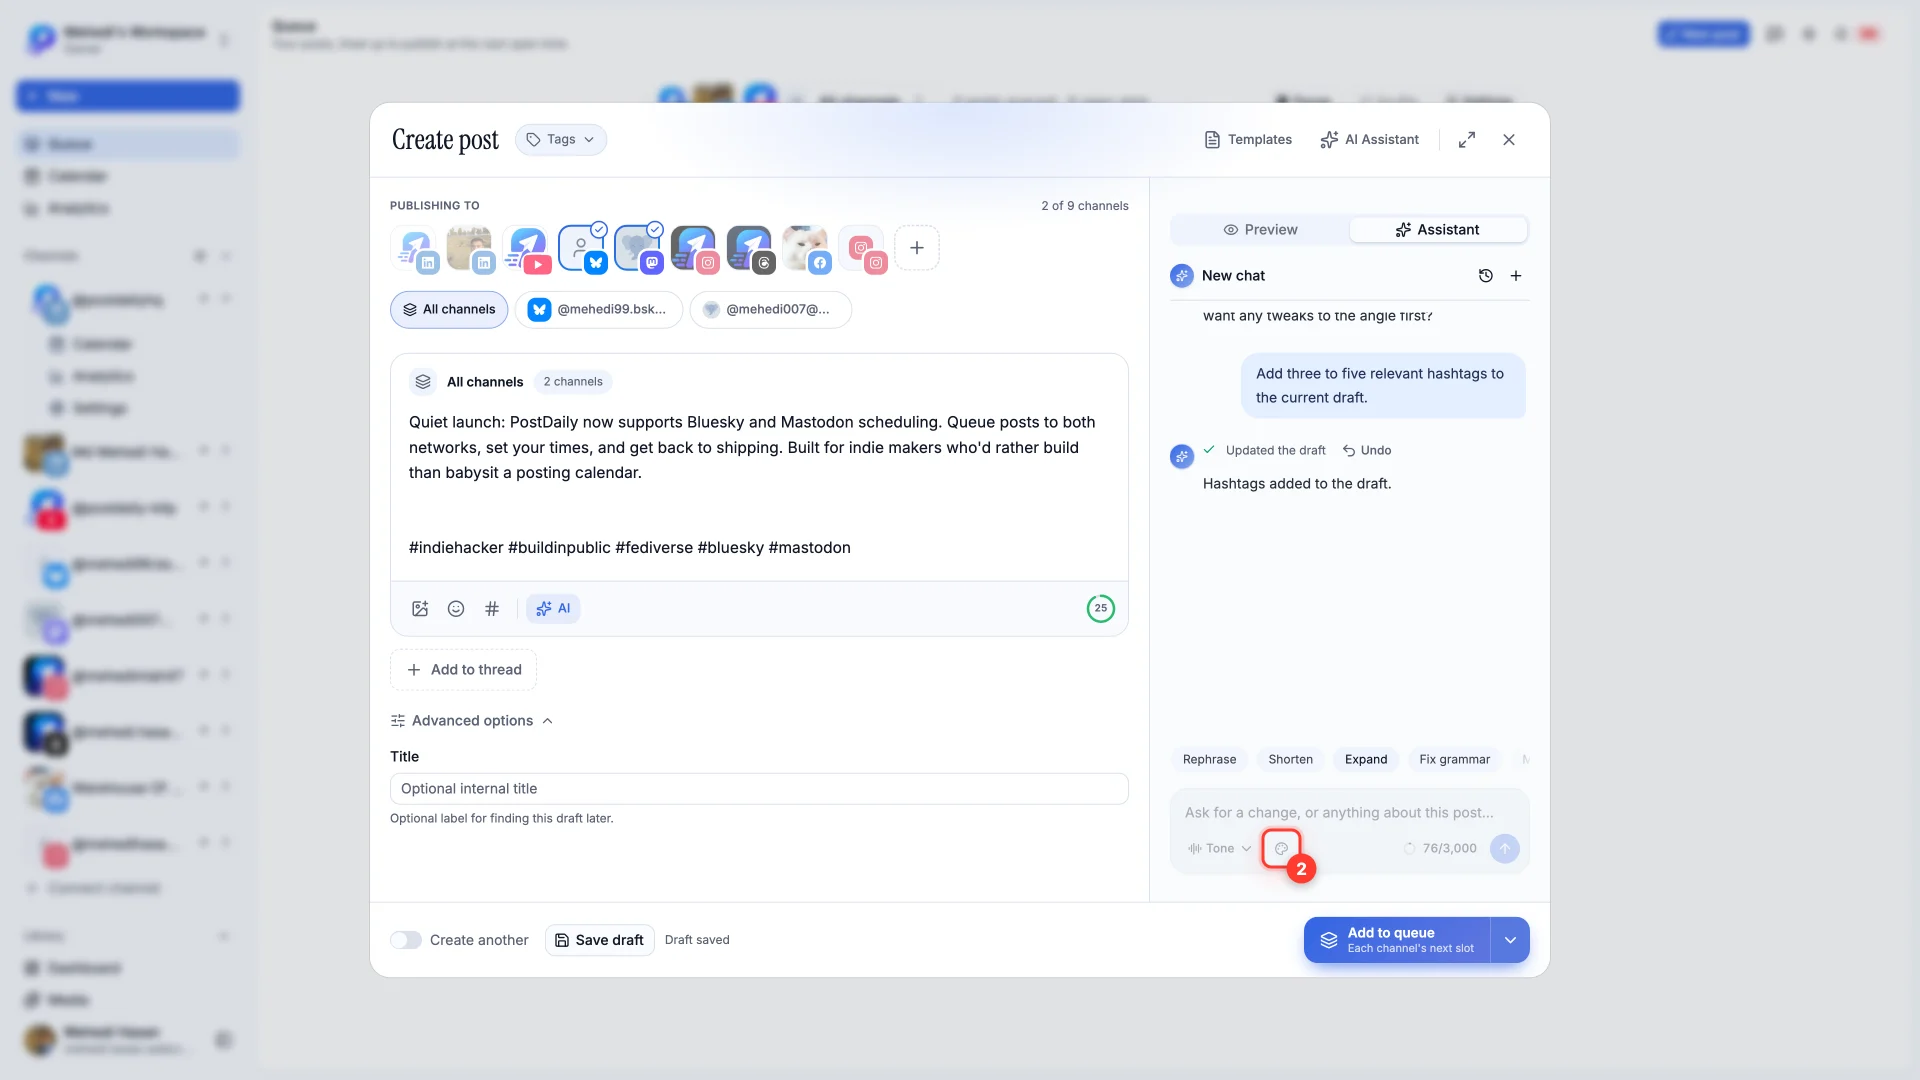Viewport: 1920px width, 1080px height.
Task: Expand the Create post dialog to full screen
Action: [x=1467, y=140]
